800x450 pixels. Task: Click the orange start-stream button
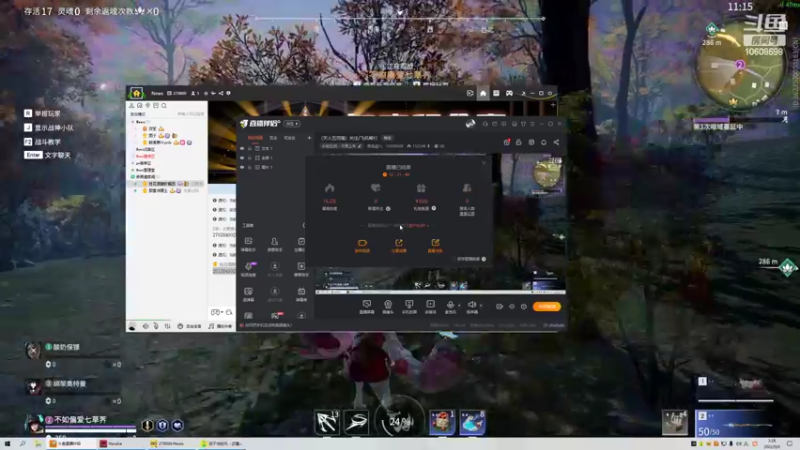(x=547, y=307)
